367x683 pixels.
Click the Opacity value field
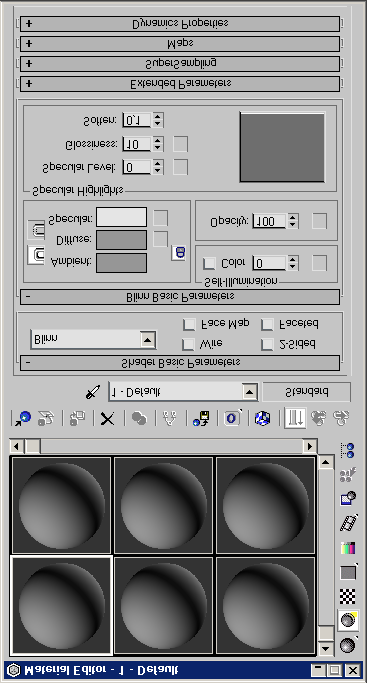click(x=269, y=221)
